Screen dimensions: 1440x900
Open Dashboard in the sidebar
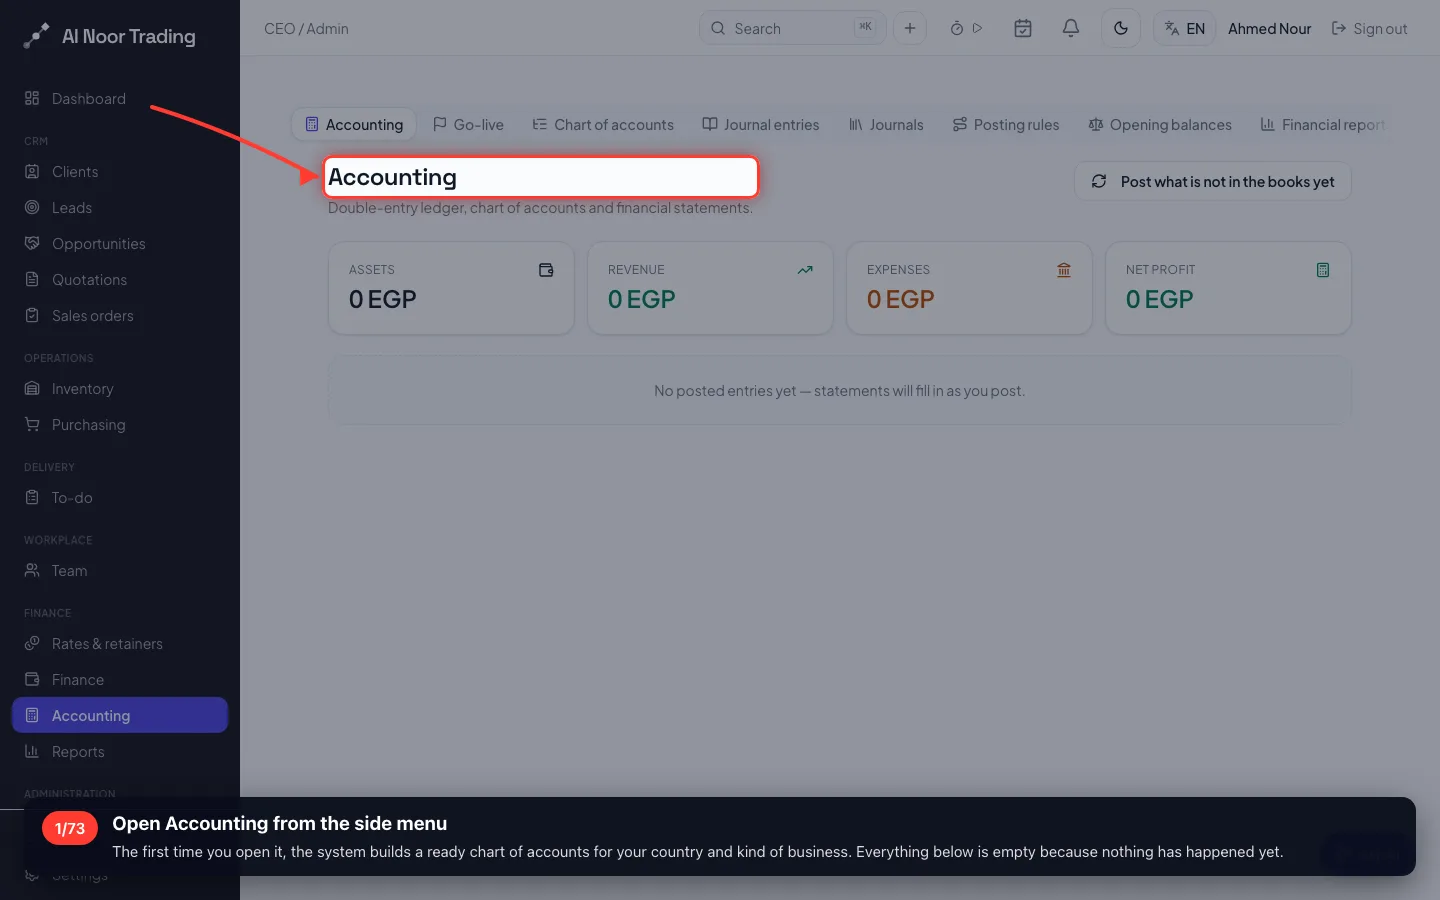[x=120, y=98]
